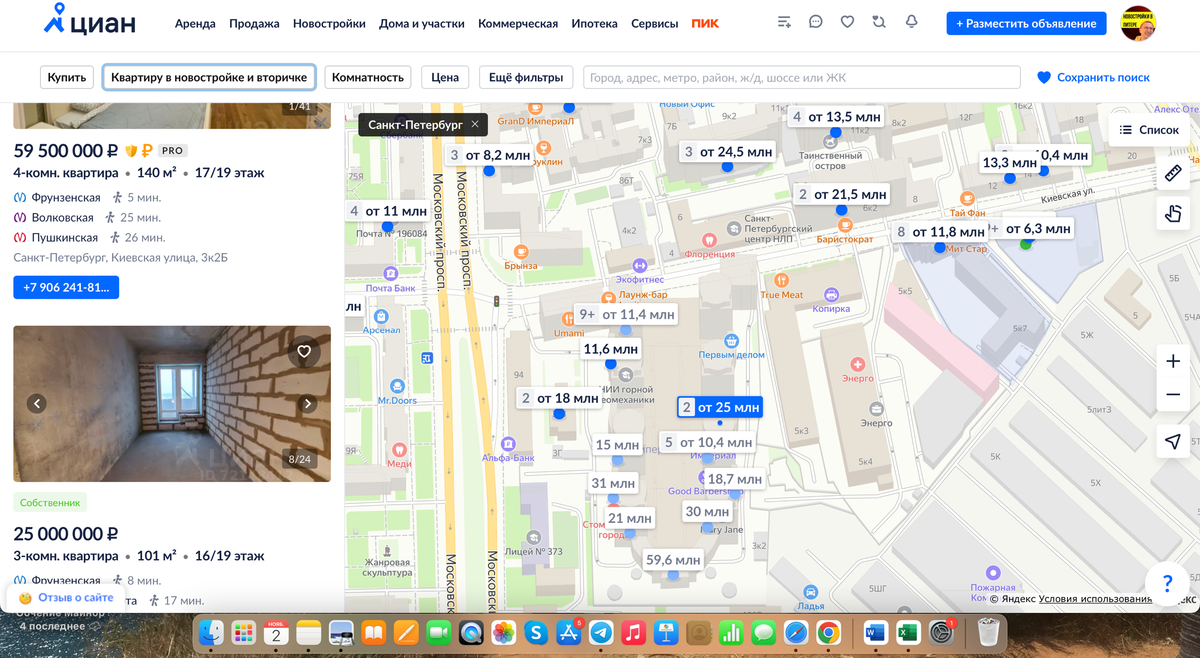Open Finder from the dock
The image size is (1200, 658).
click(x=211, y=632)
